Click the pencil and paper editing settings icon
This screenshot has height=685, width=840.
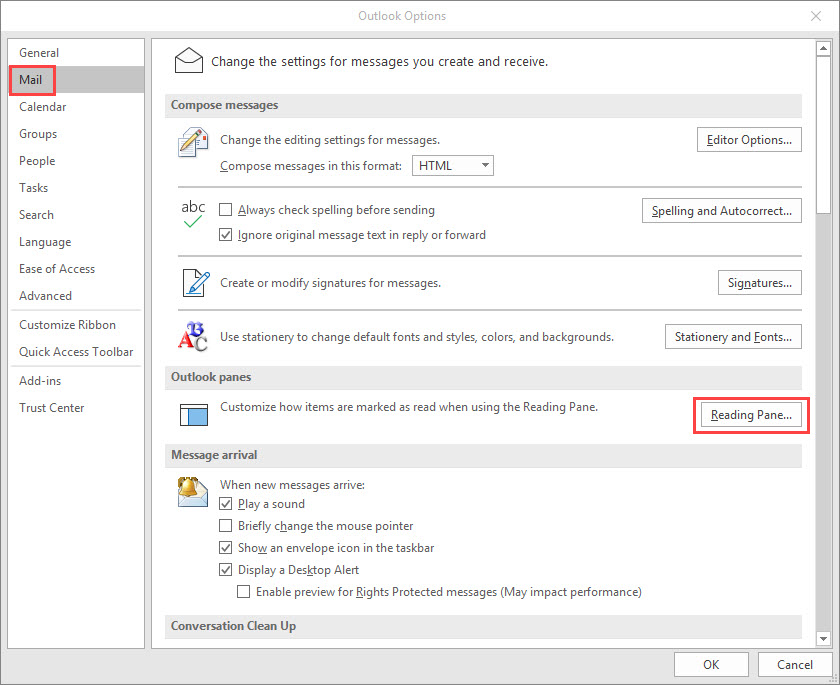[x=193, y=142]
